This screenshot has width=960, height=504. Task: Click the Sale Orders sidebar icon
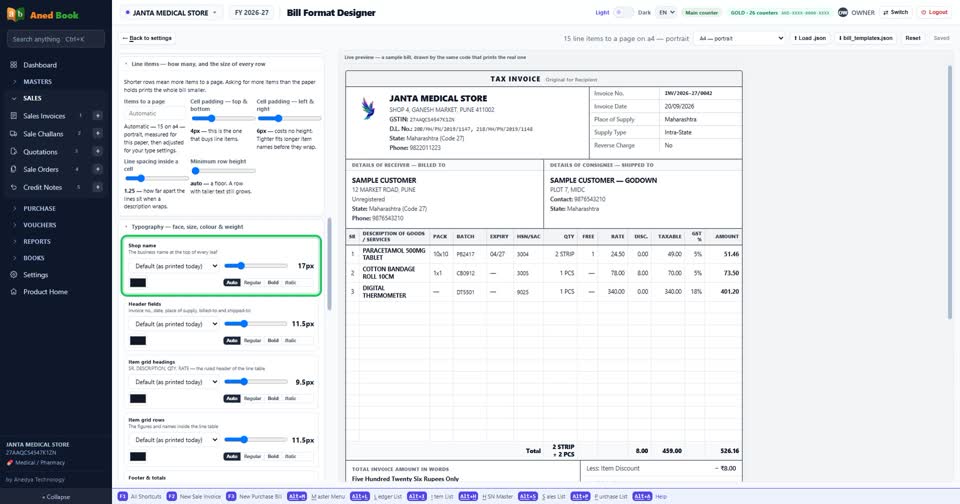point(13,169)
